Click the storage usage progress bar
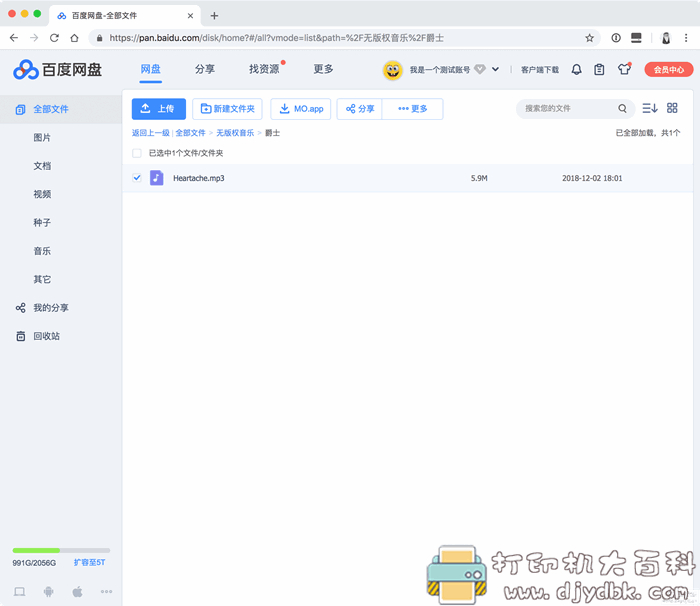The height and width of the screenshot is (606, 700). 61,550
